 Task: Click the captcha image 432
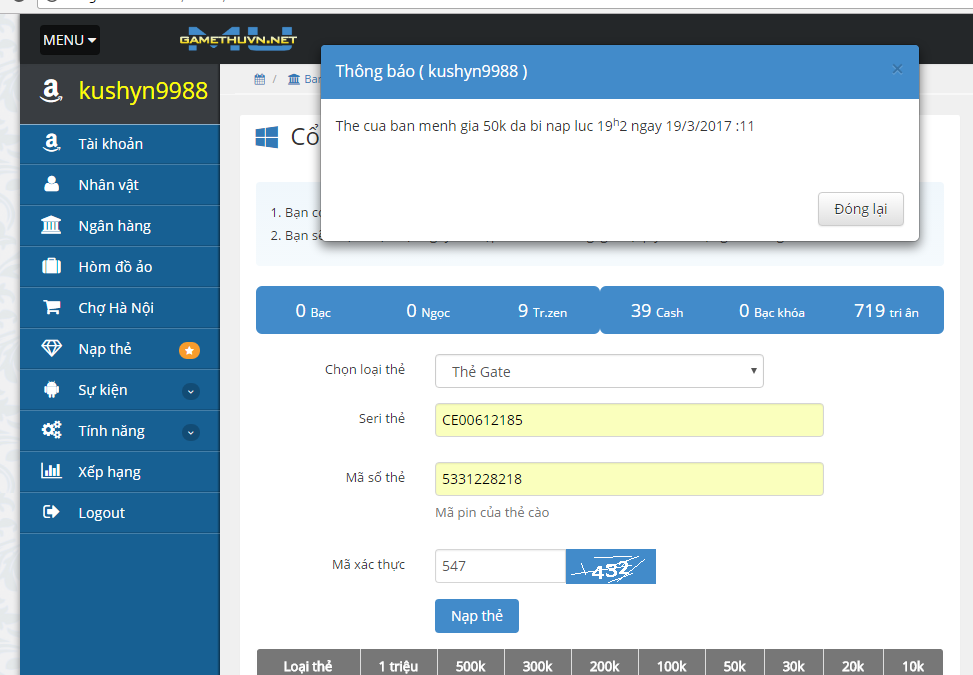611,566
